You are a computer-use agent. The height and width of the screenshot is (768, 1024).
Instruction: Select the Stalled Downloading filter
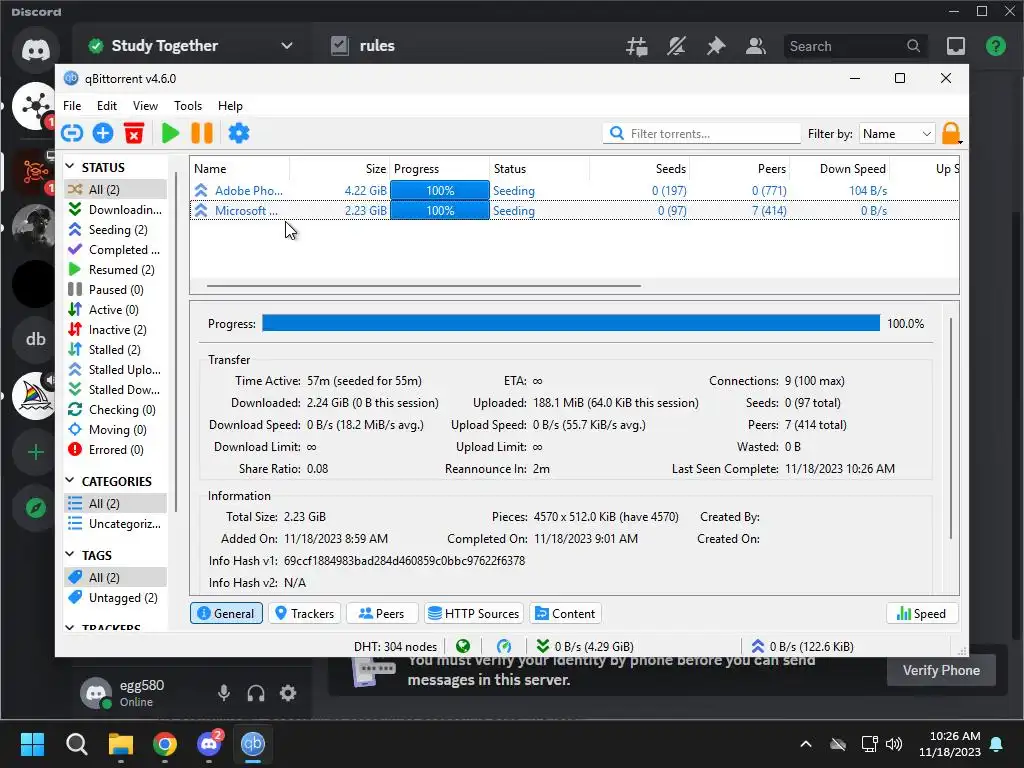(x=116, y=389)
